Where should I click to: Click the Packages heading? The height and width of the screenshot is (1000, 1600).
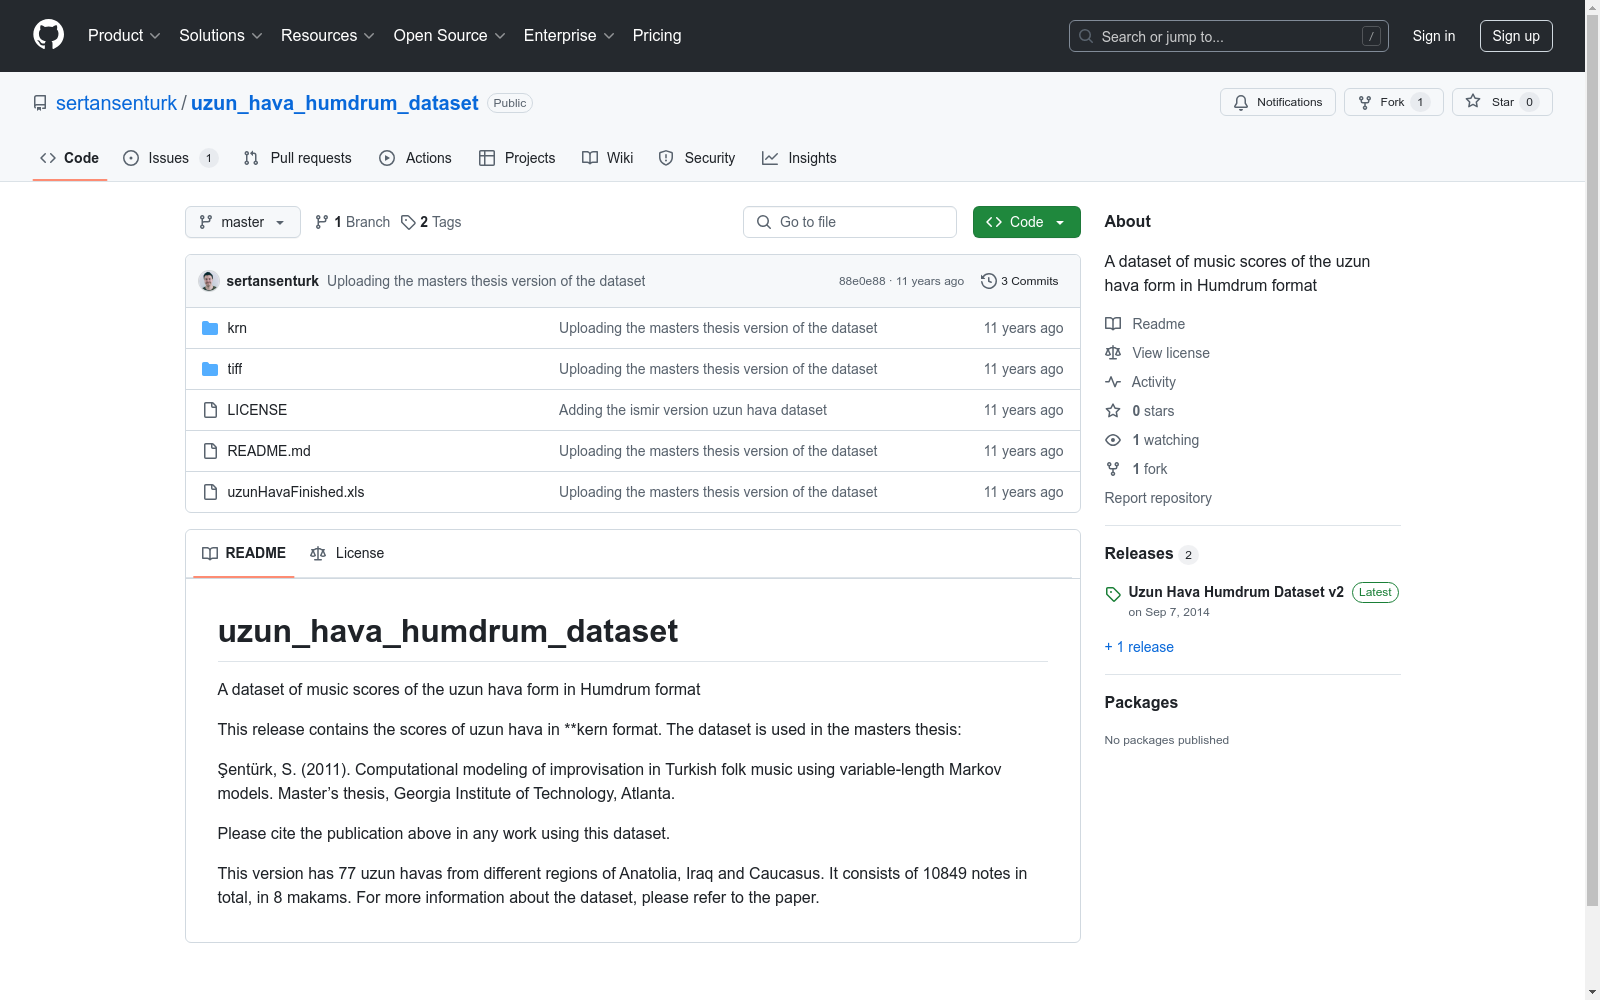1141,702
